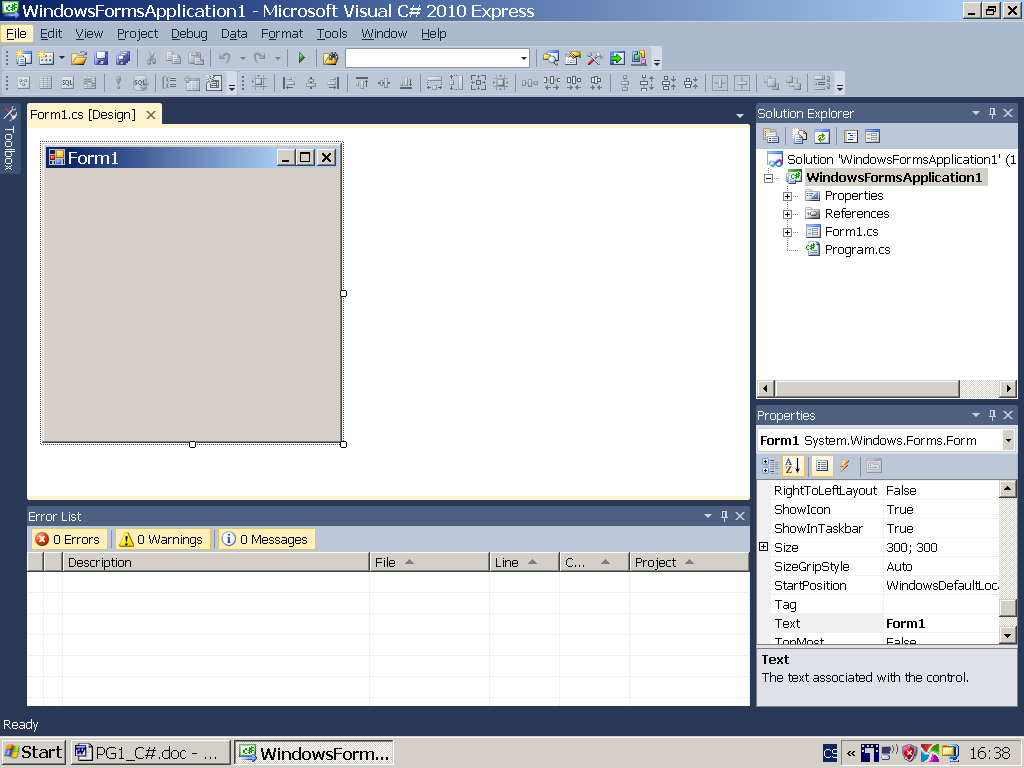The width and height of the screenshot is (1024, 768).
Task: Open the Format menu
Action: tap(282, 34)
